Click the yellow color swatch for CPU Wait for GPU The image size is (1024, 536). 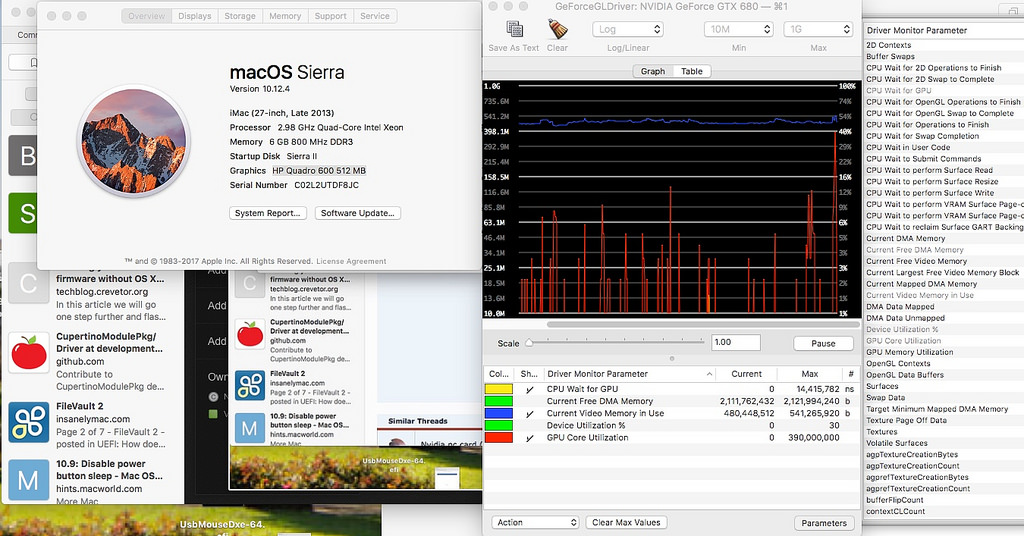pyautogui.click(x=499, y=389)
